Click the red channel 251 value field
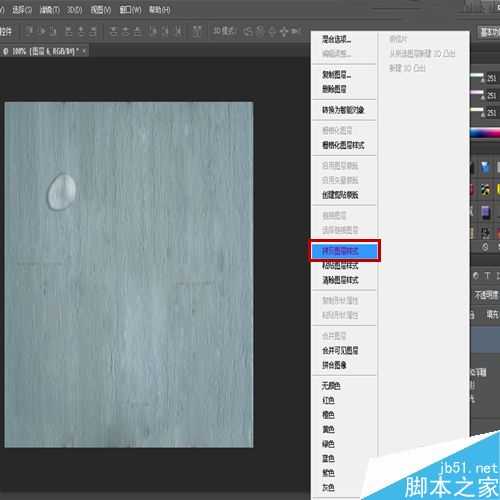 492,78
